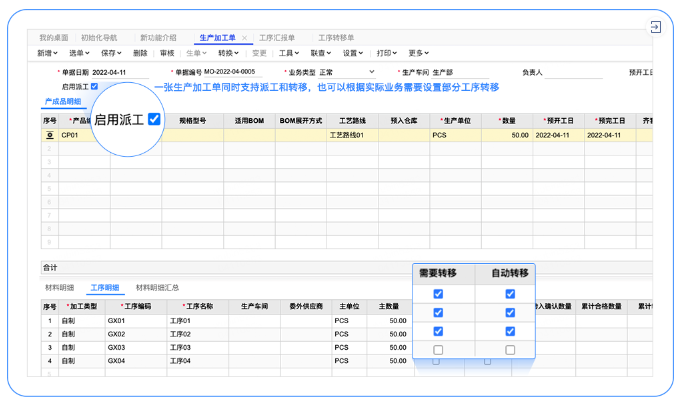
Task: Click the CP01 product cell
Action: pyautogui.click(x=74, y=135)
